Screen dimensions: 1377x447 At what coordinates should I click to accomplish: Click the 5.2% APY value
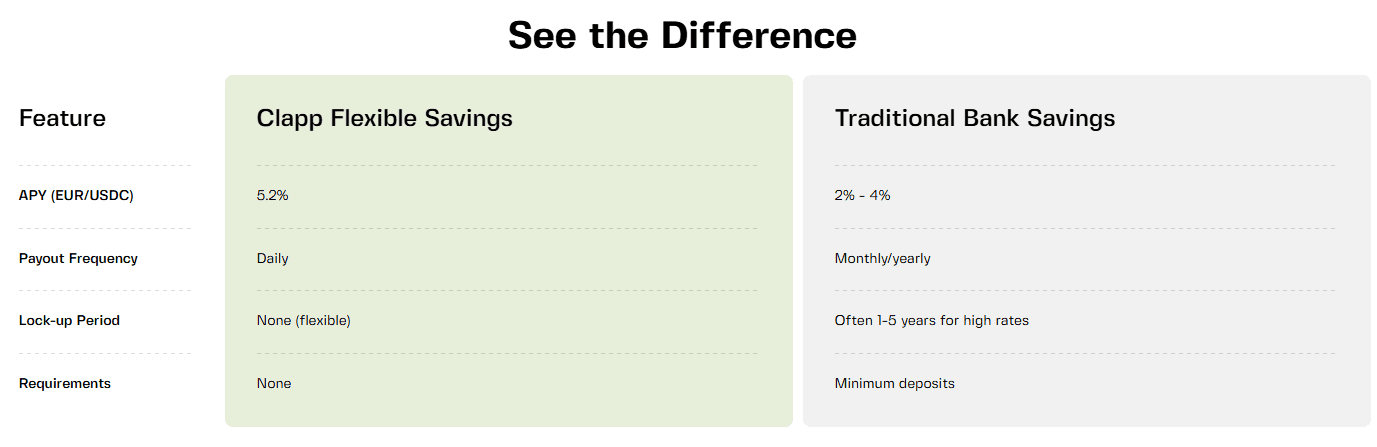coord(272,195)
